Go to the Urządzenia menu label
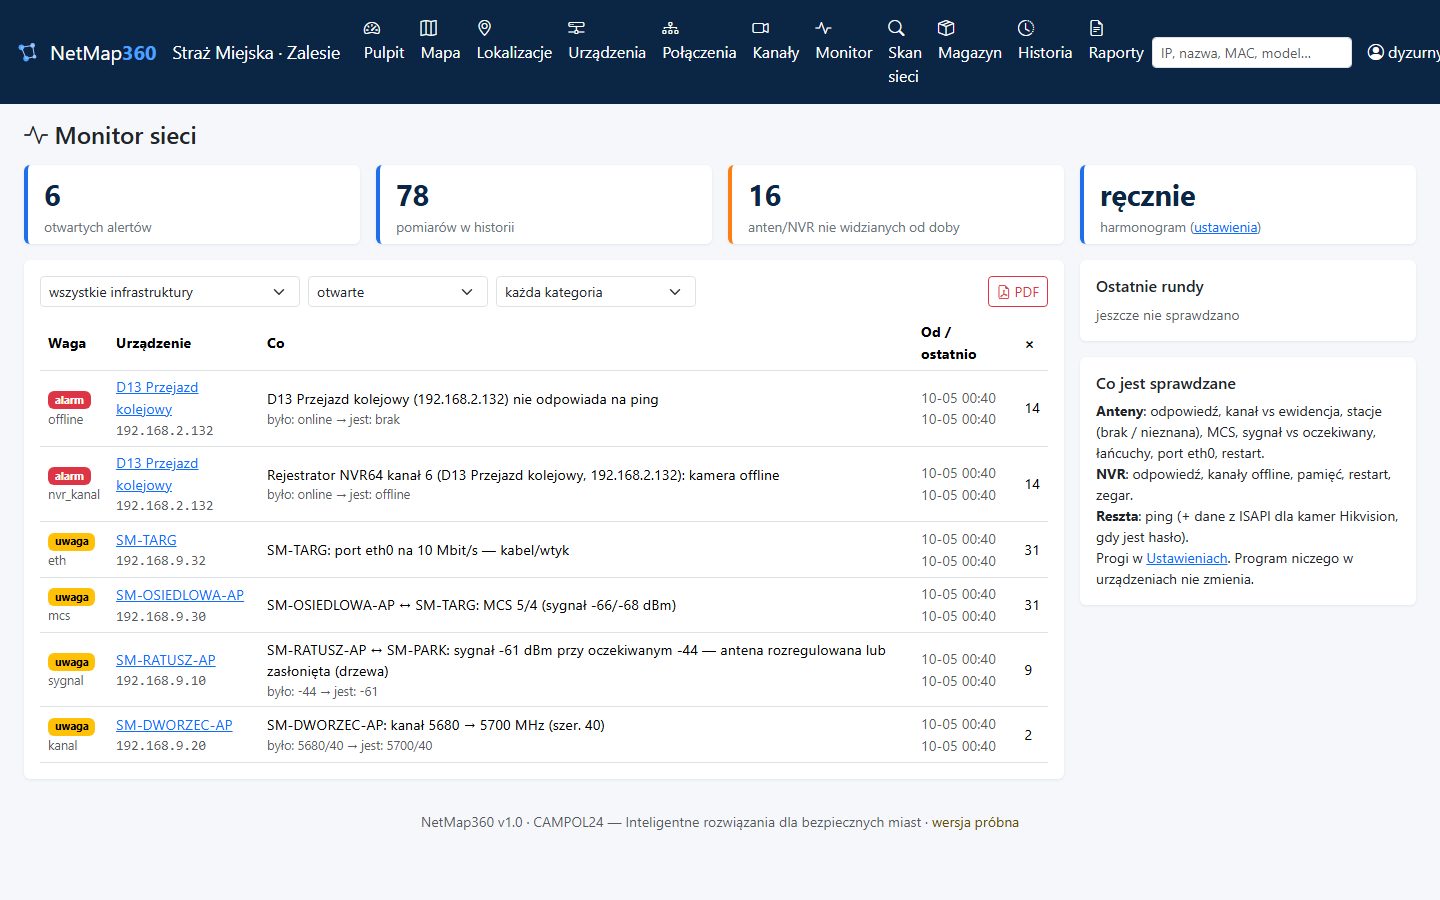 [607, 53]
